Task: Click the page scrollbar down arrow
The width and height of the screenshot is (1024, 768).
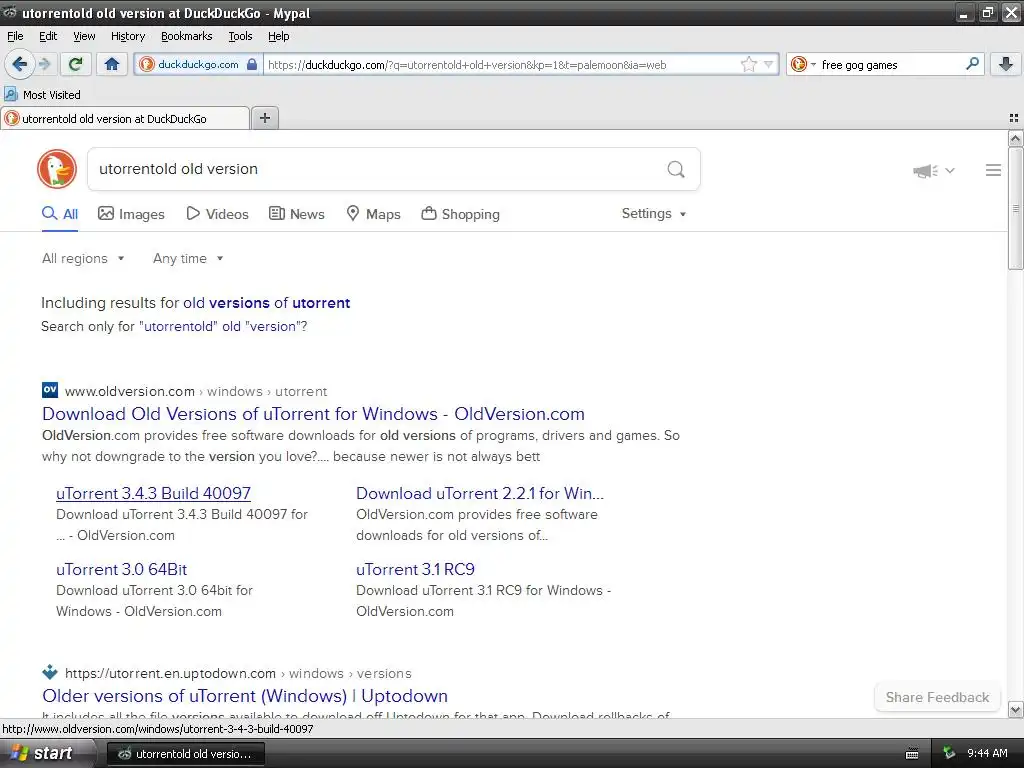Action: point(1015,709)
